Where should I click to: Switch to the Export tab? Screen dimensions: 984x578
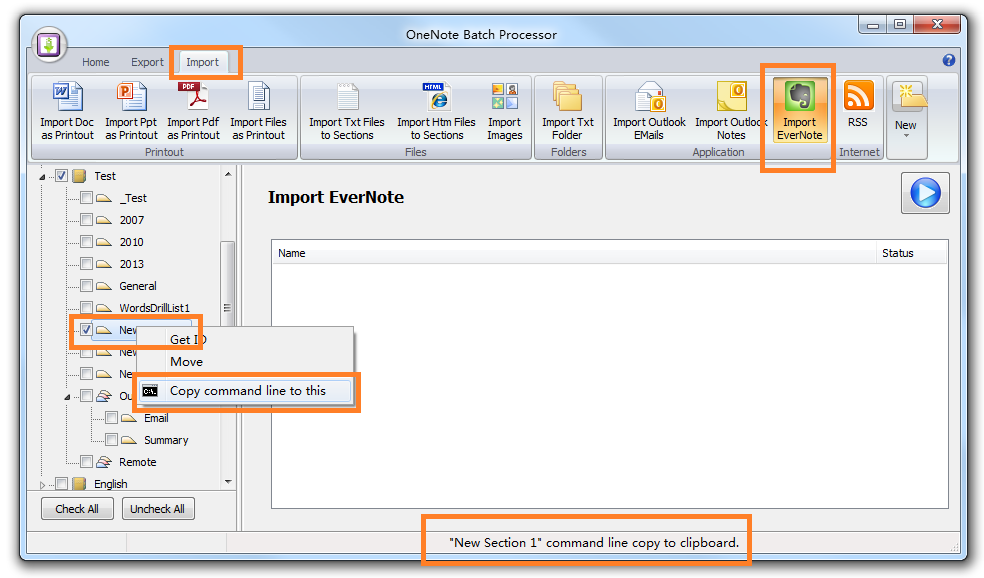(x=147, y=62)
